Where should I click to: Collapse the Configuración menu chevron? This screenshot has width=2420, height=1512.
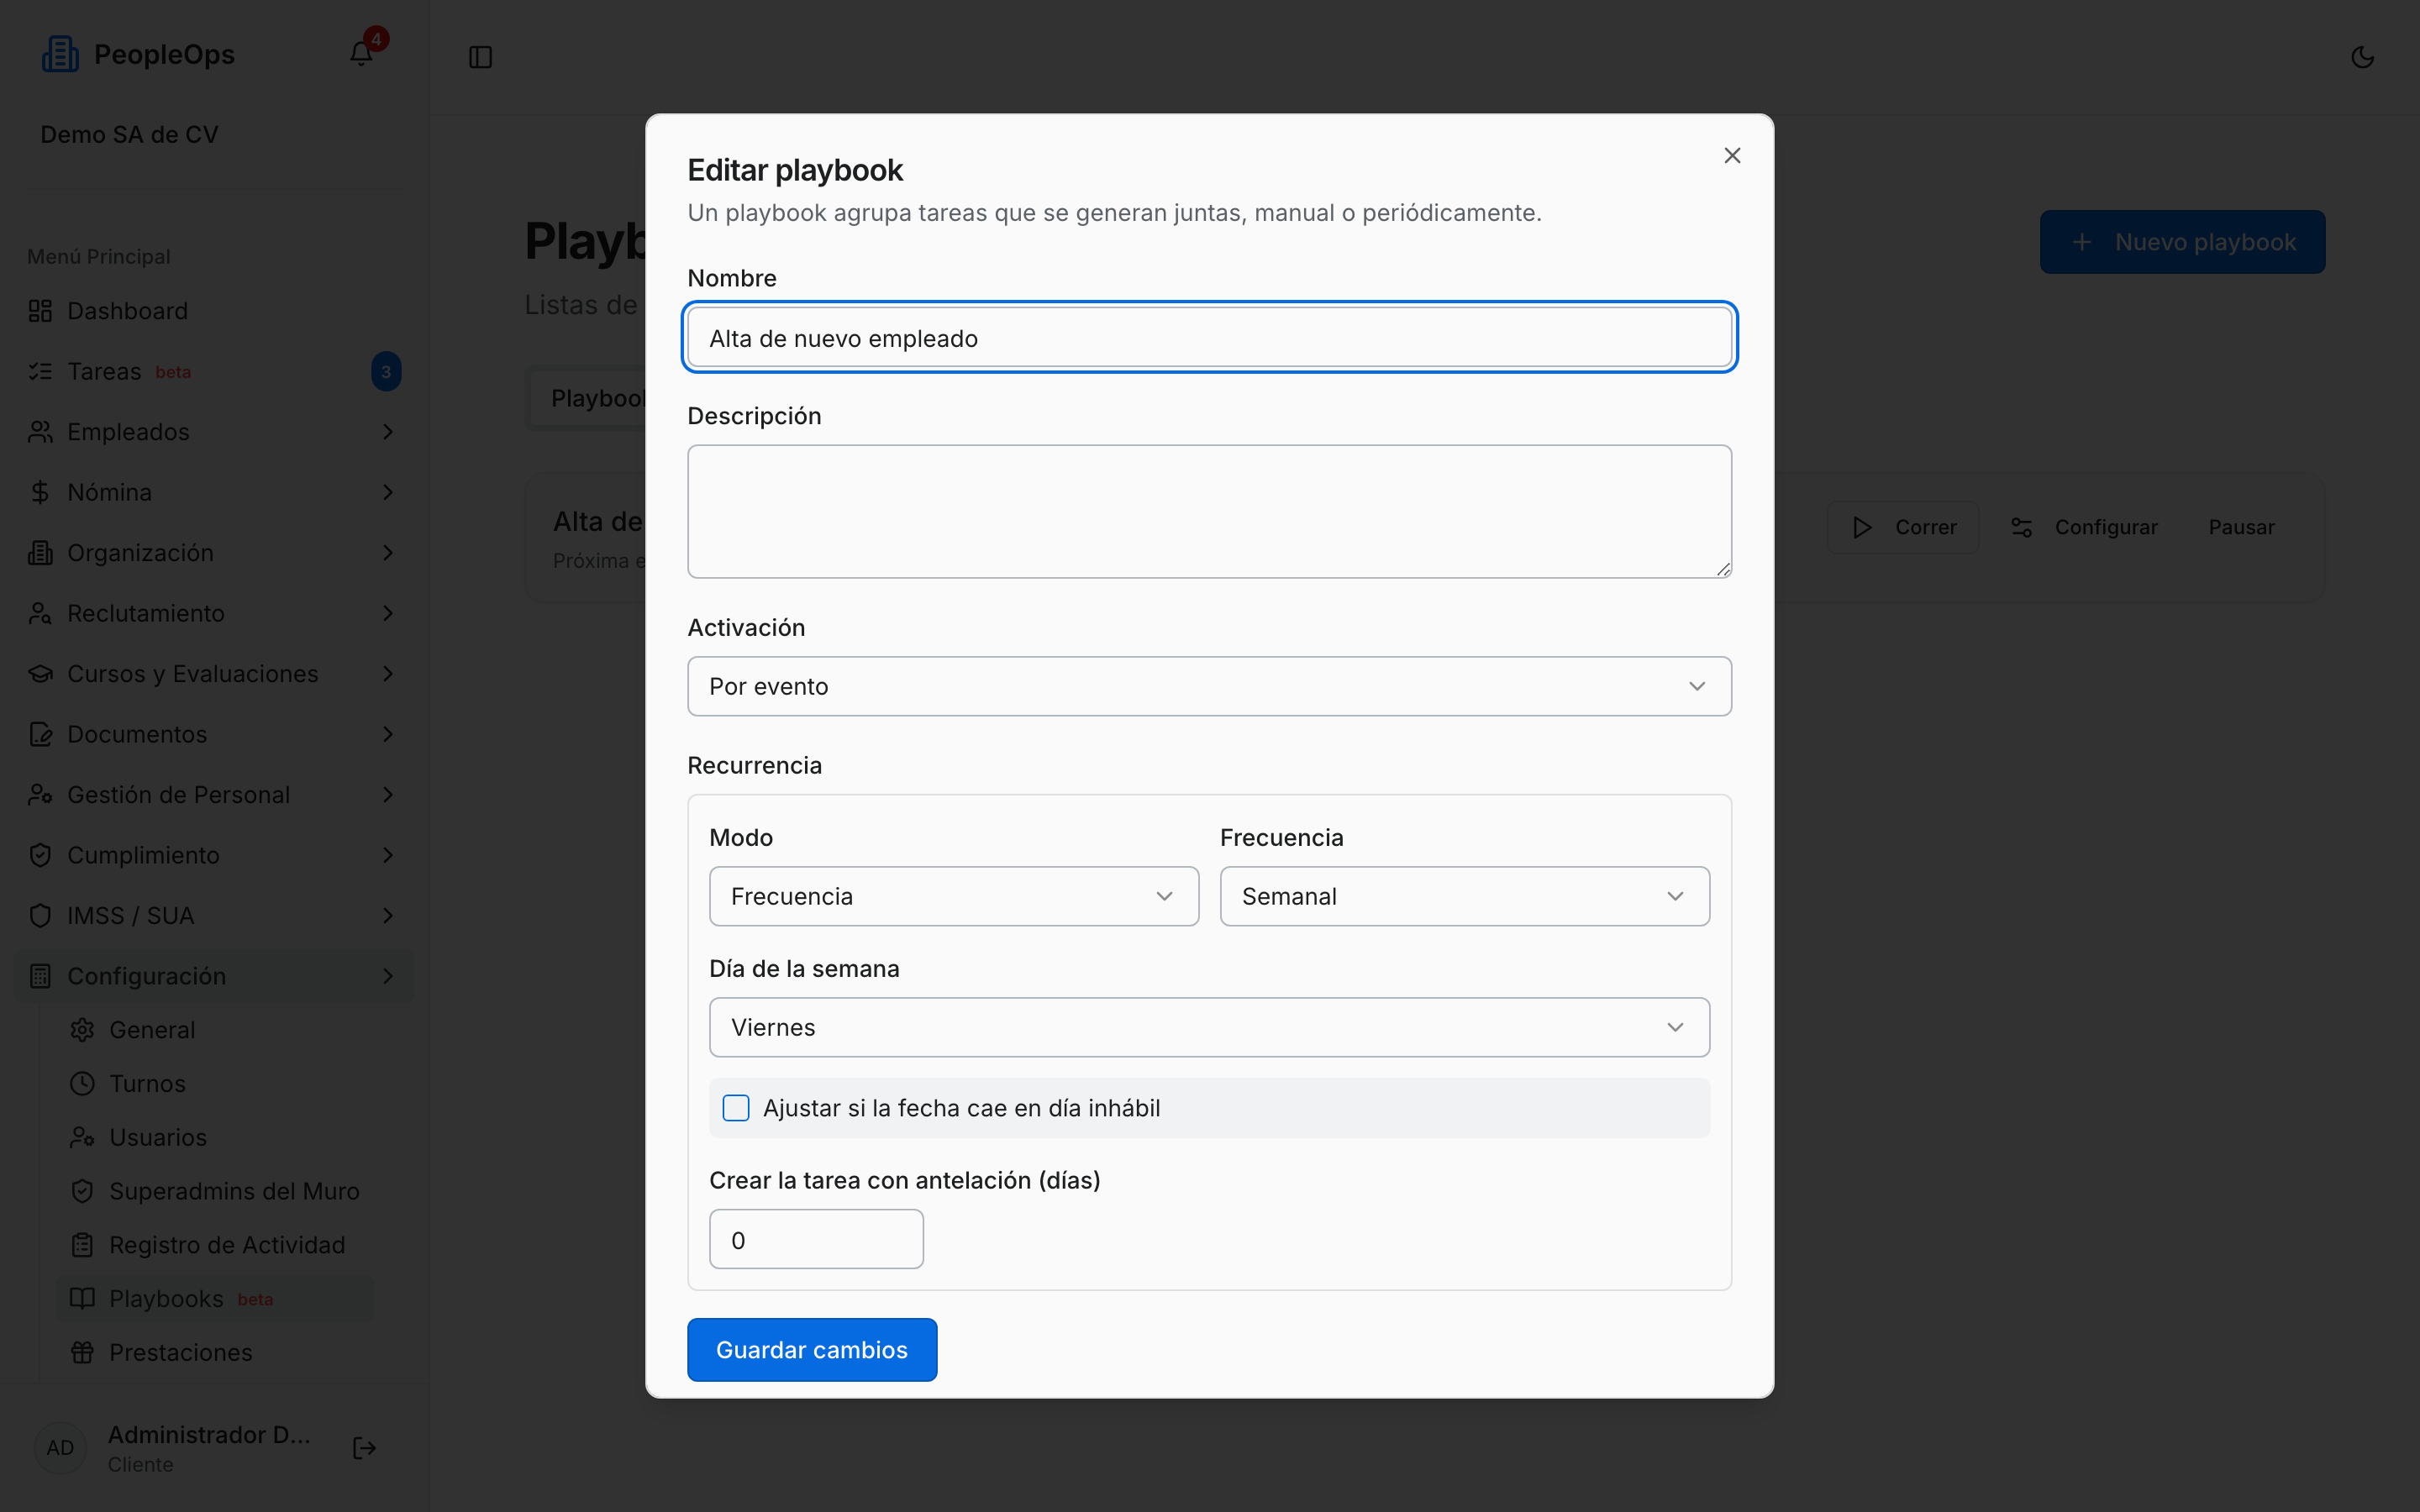click(x=388, y=976)
